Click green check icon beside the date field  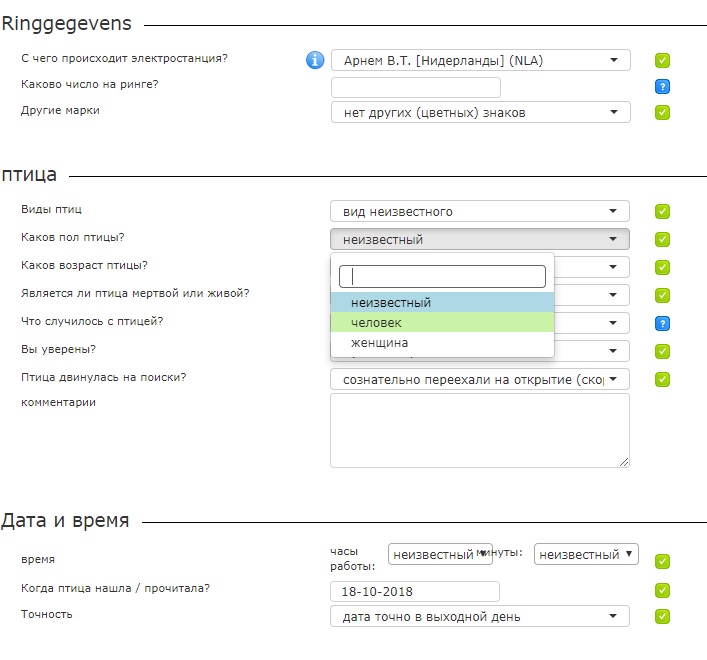(662, 590)
